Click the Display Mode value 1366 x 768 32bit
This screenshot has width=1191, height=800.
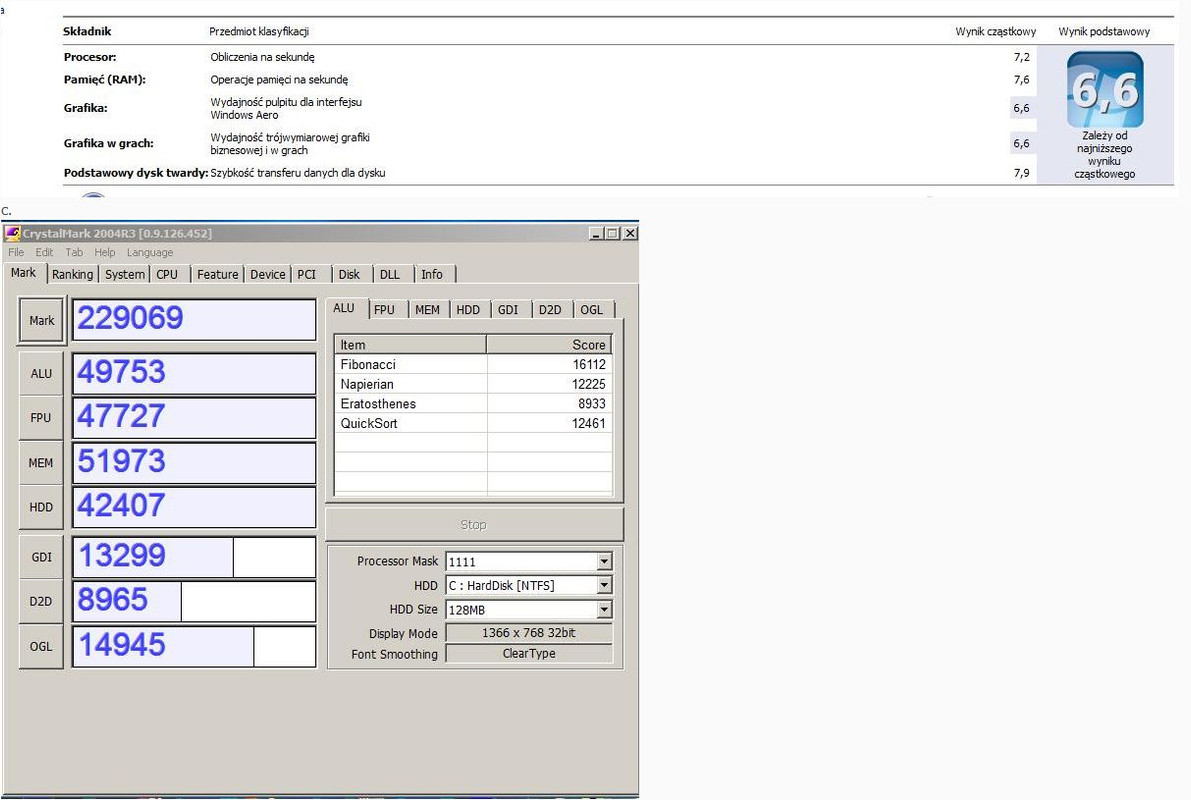point(529,633)
